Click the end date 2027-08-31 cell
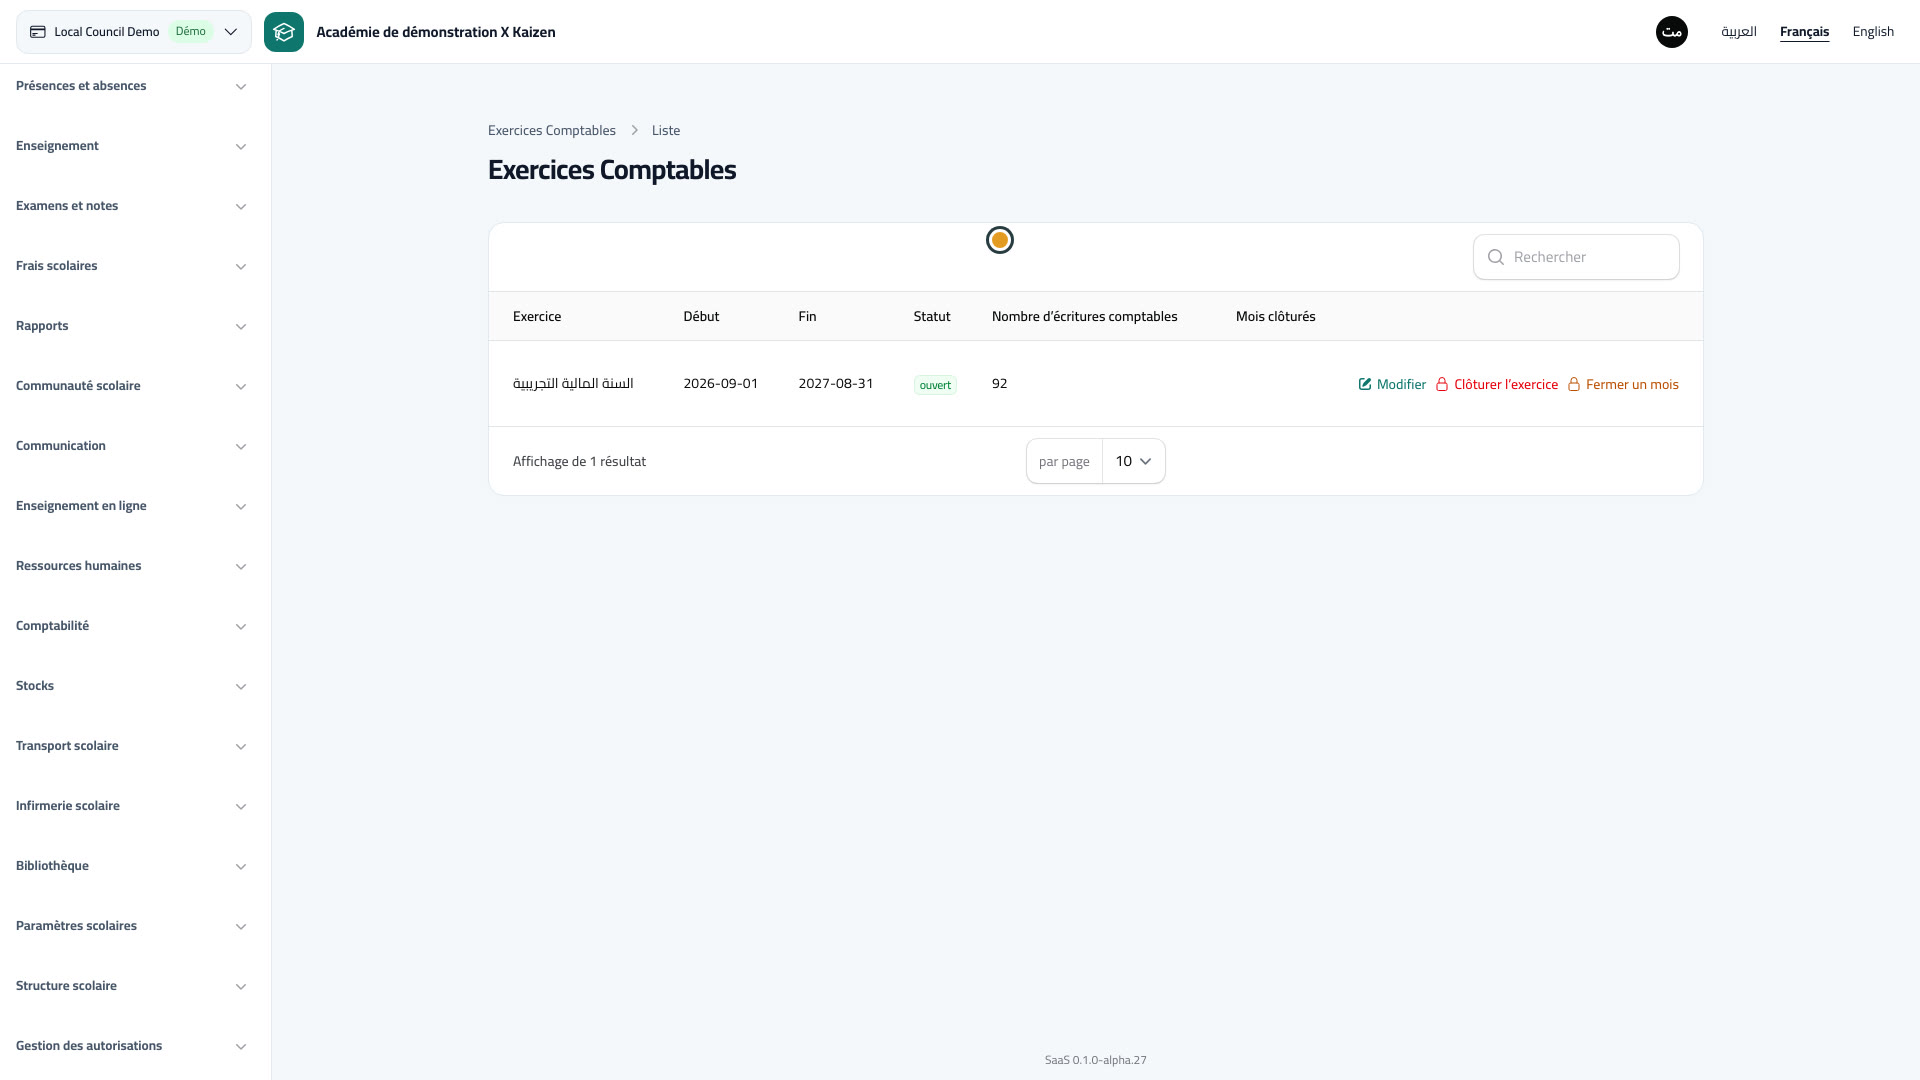 pos(836,383)
